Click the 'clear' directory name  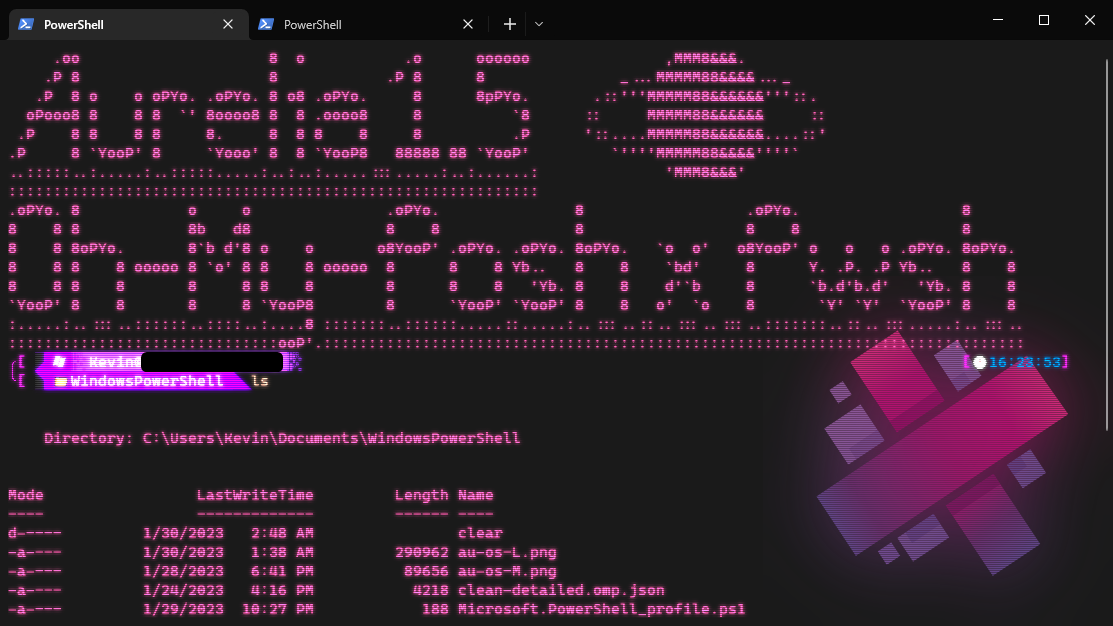[481, 533]
